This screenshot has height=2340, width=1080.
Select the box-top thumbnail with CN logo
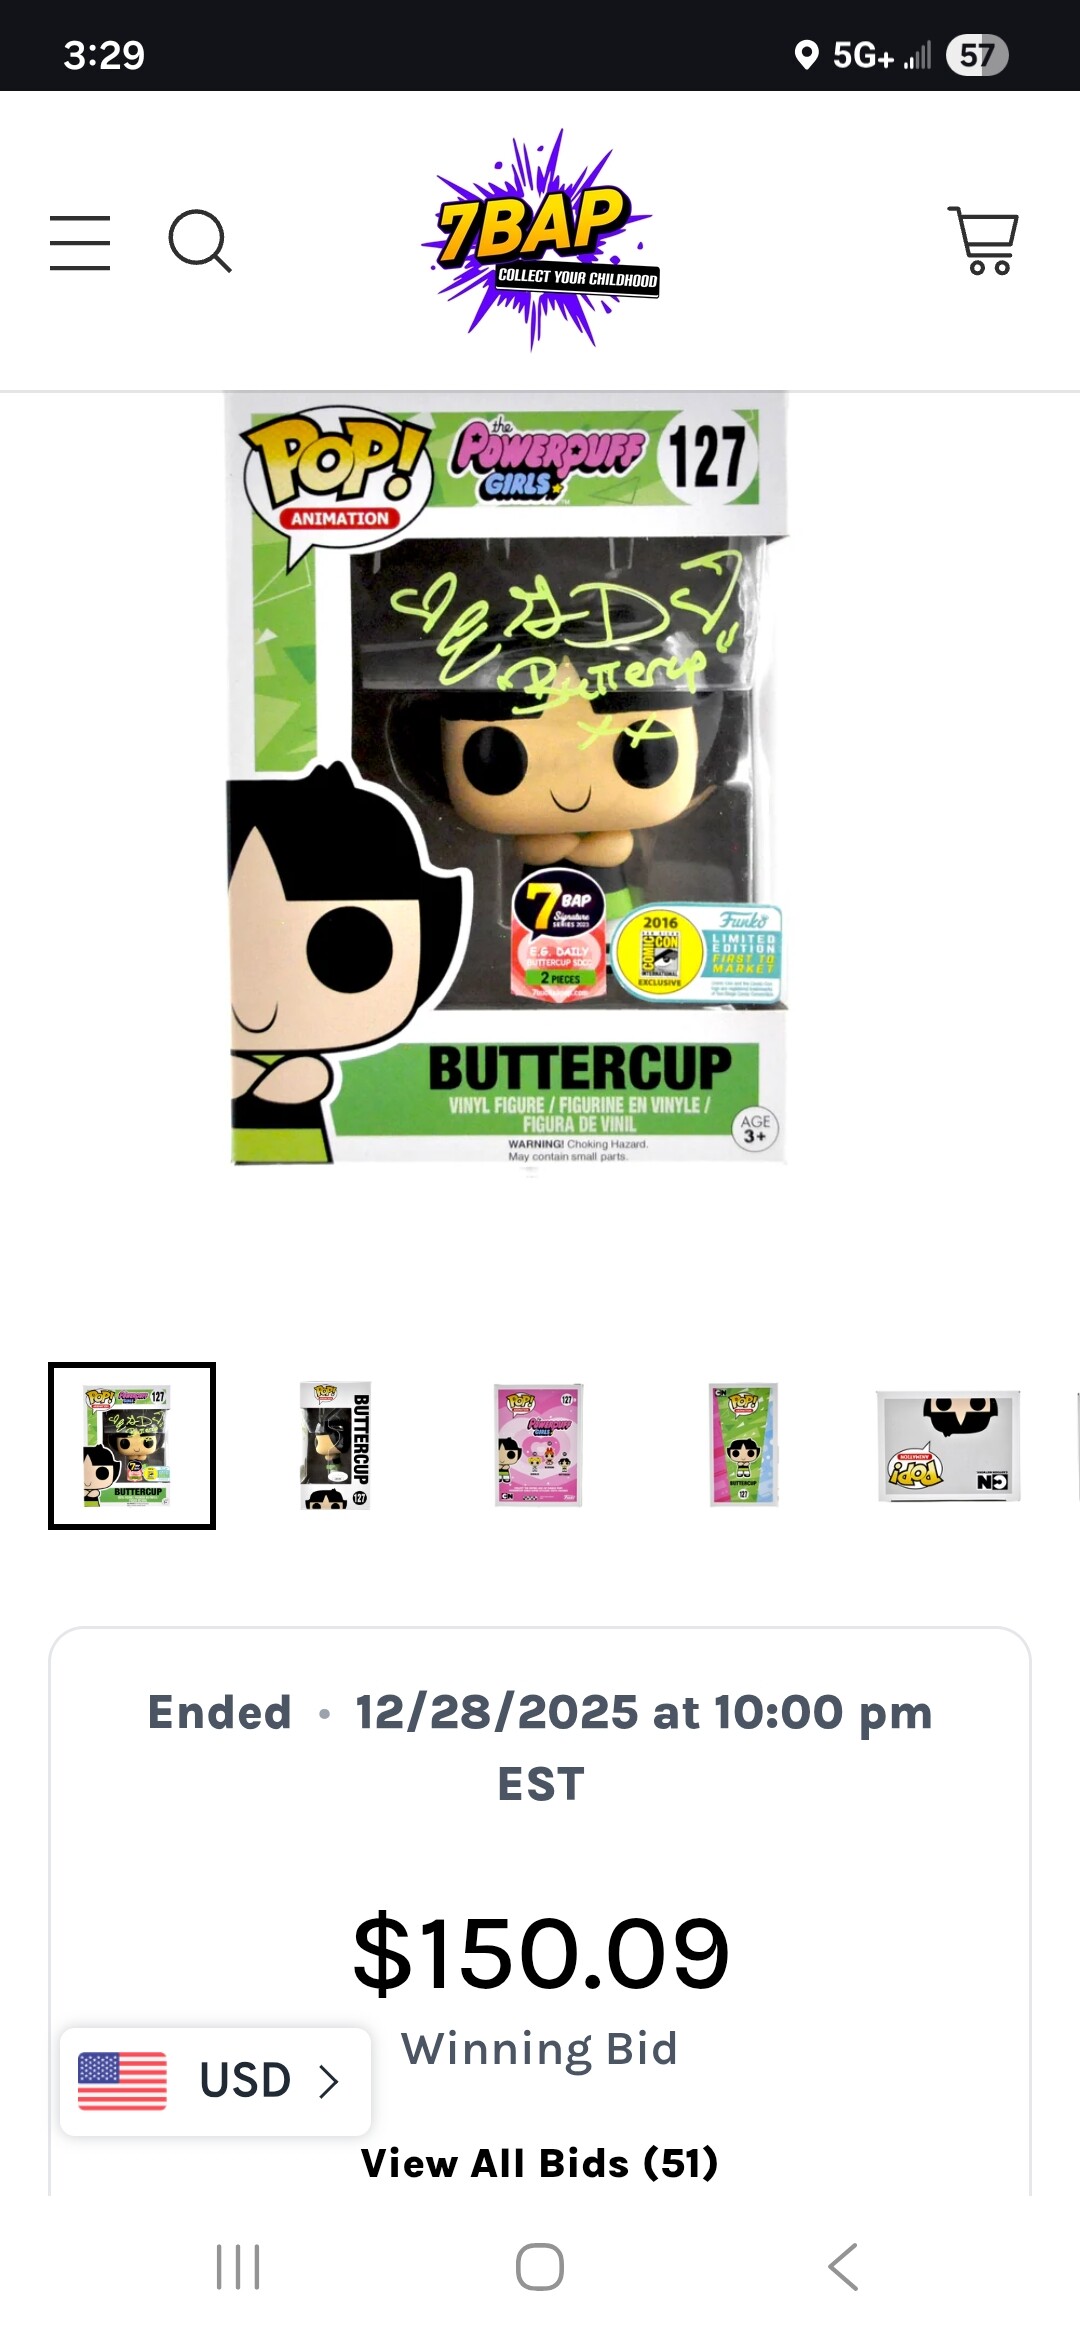click(948, 1445)
